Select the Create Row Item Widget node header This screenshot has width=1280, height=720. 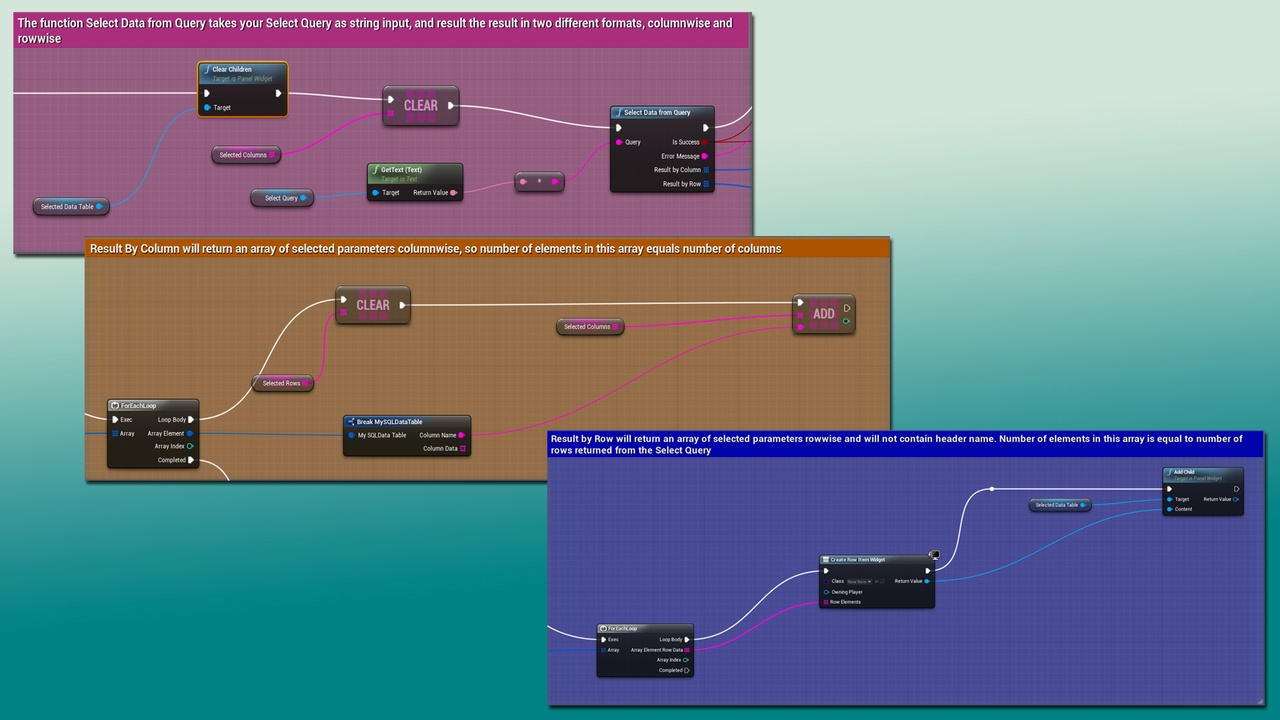(877, 559)
